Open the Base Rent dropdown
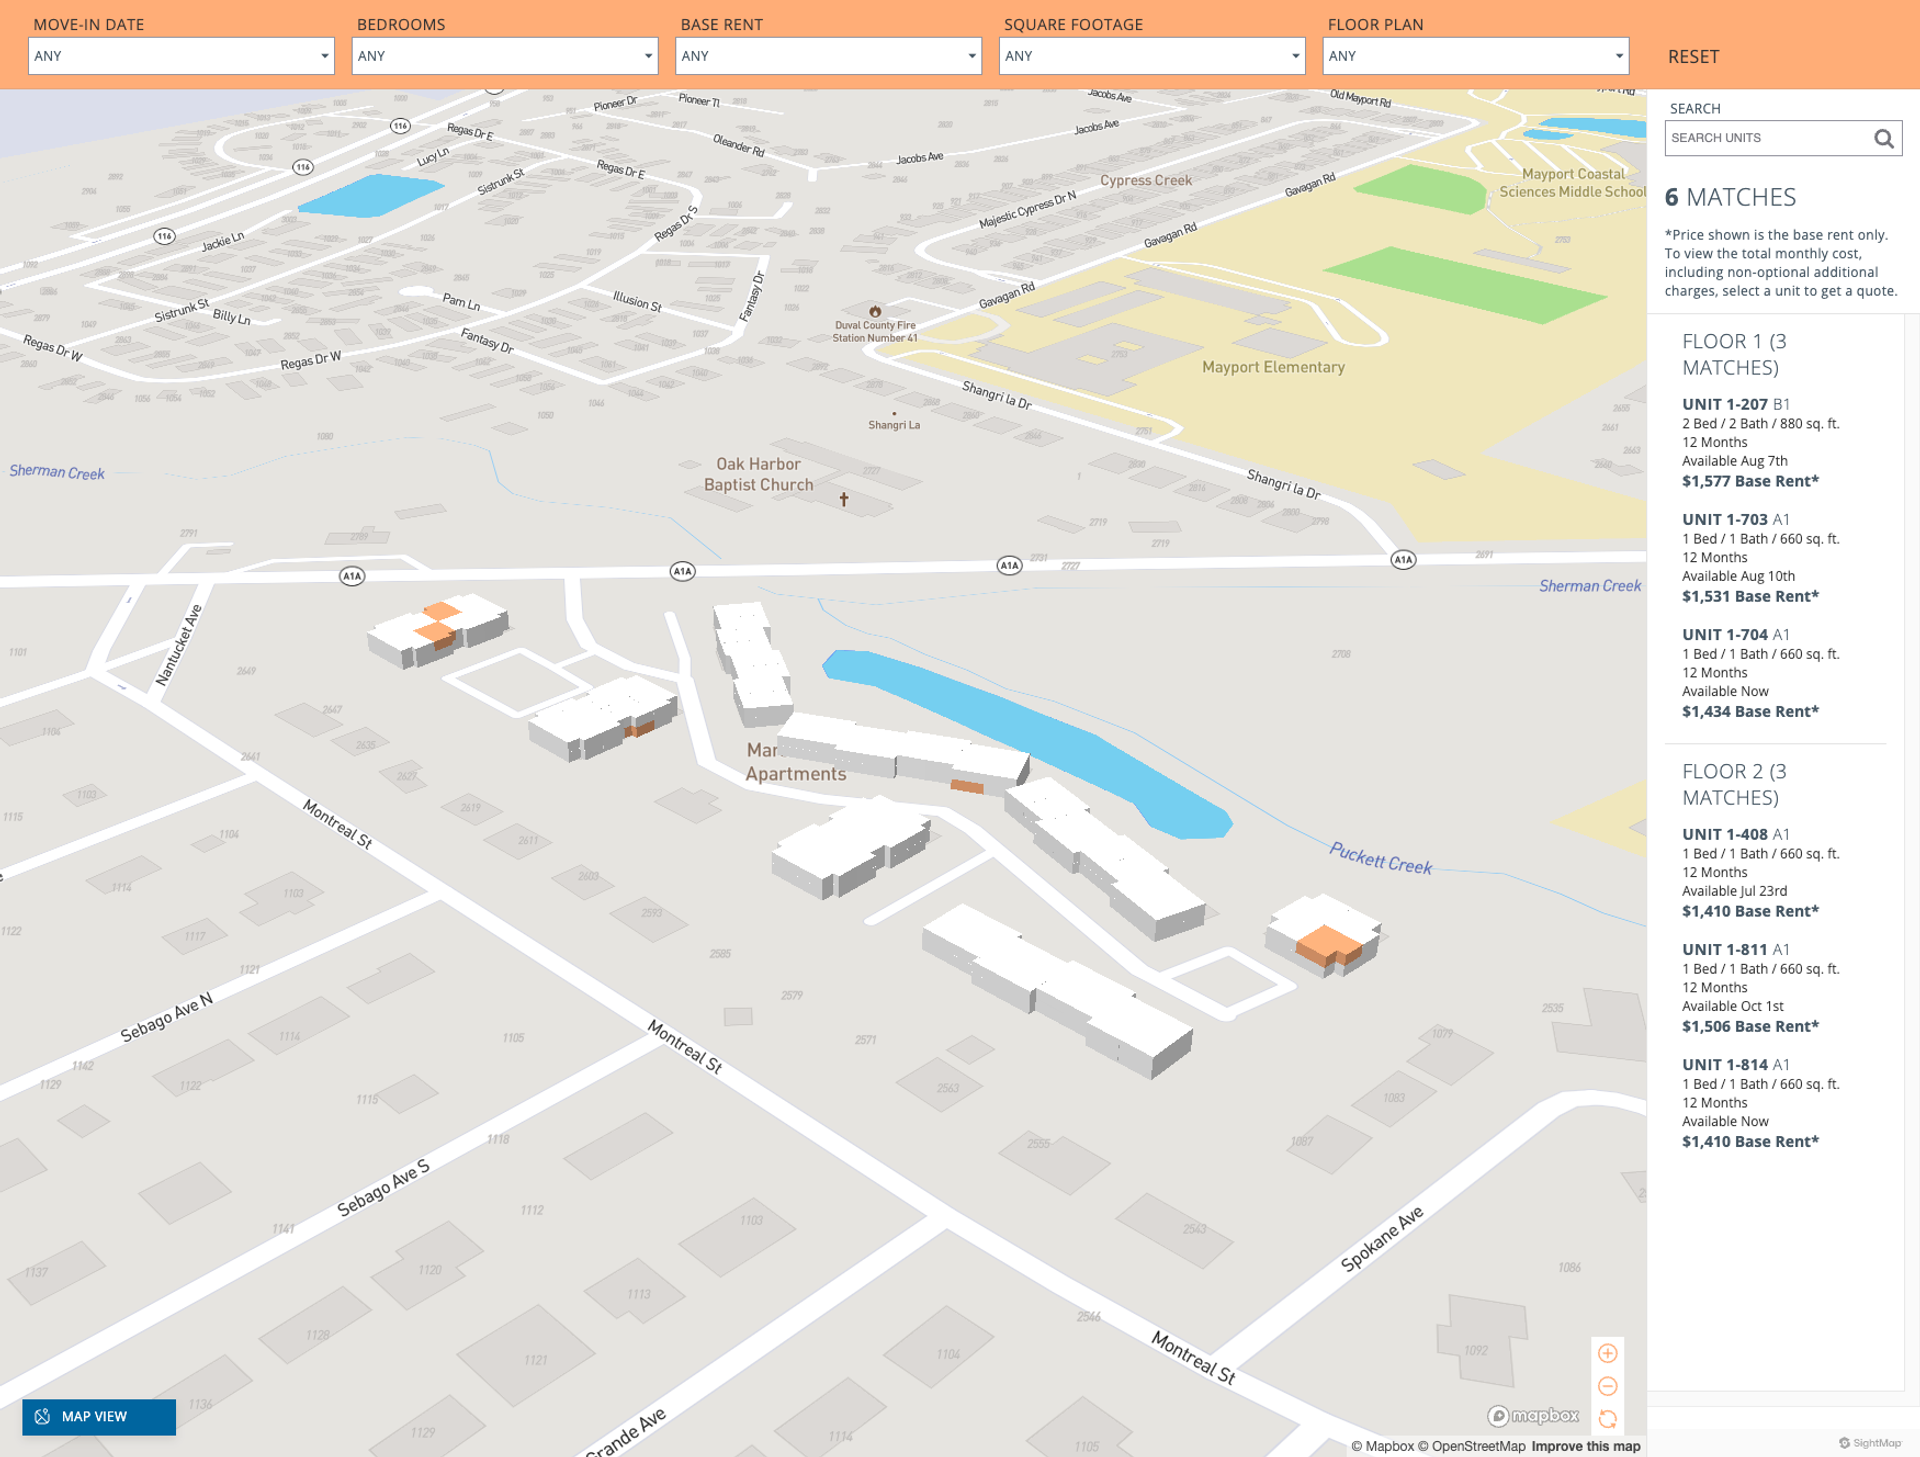 [x=828, y=56]
